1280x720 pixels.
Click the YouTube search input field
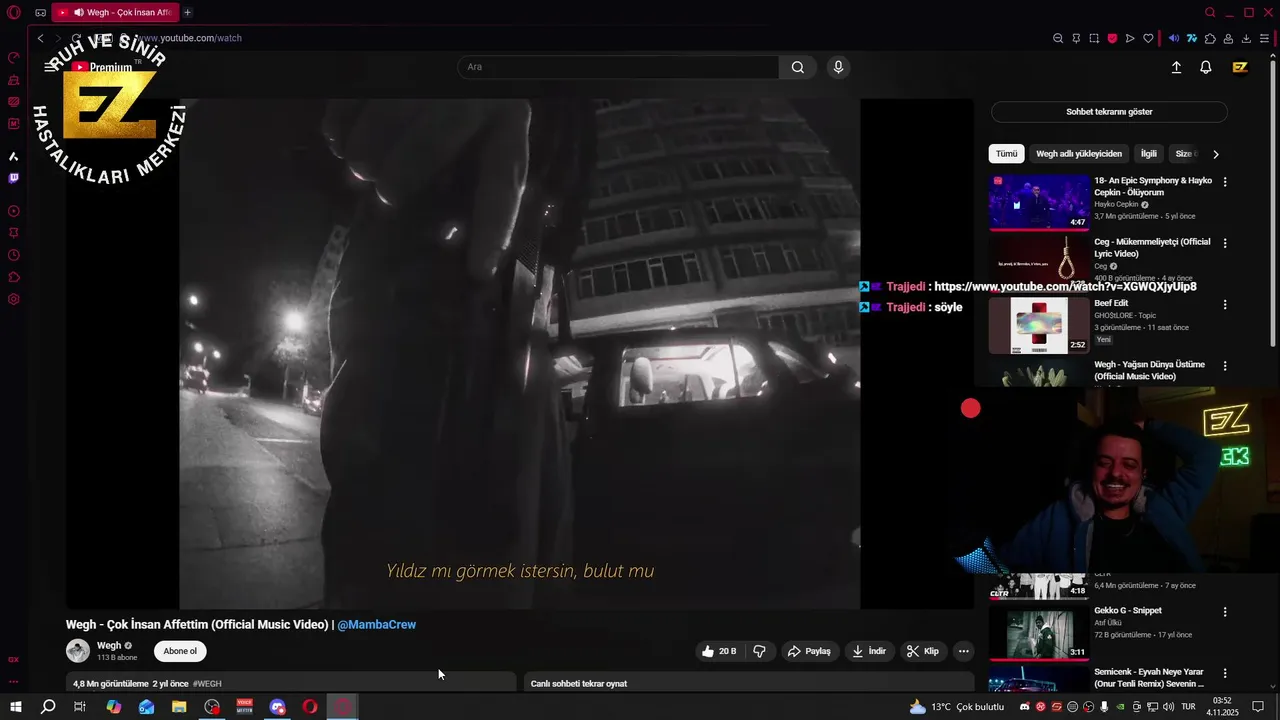click(618, 67)
